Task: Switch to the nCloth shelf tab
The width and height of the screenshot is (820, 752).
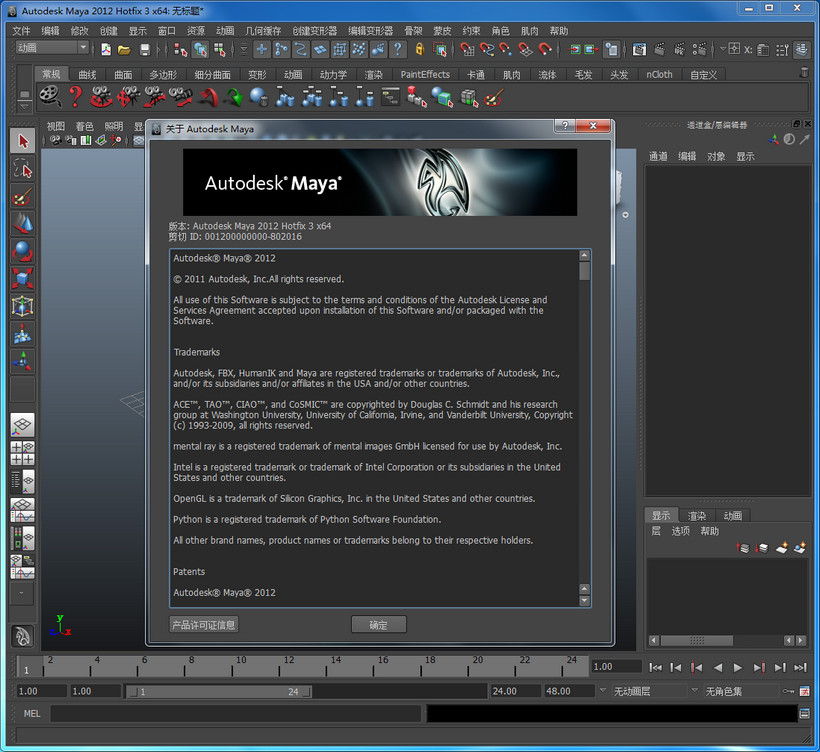Action: coord(659,75)
